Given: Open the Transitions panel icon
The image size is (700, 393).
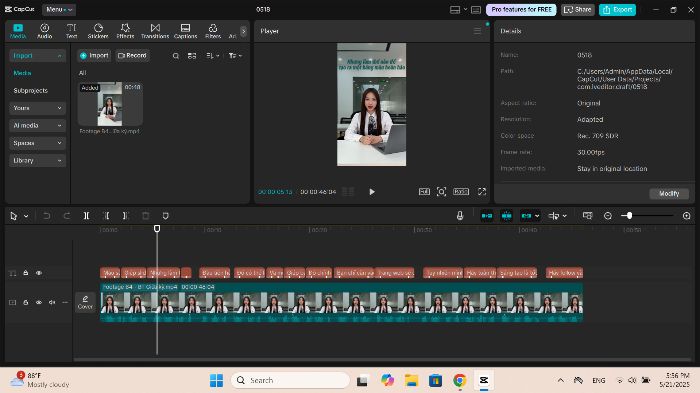Looking at the screenshot, I should (155, 31).
